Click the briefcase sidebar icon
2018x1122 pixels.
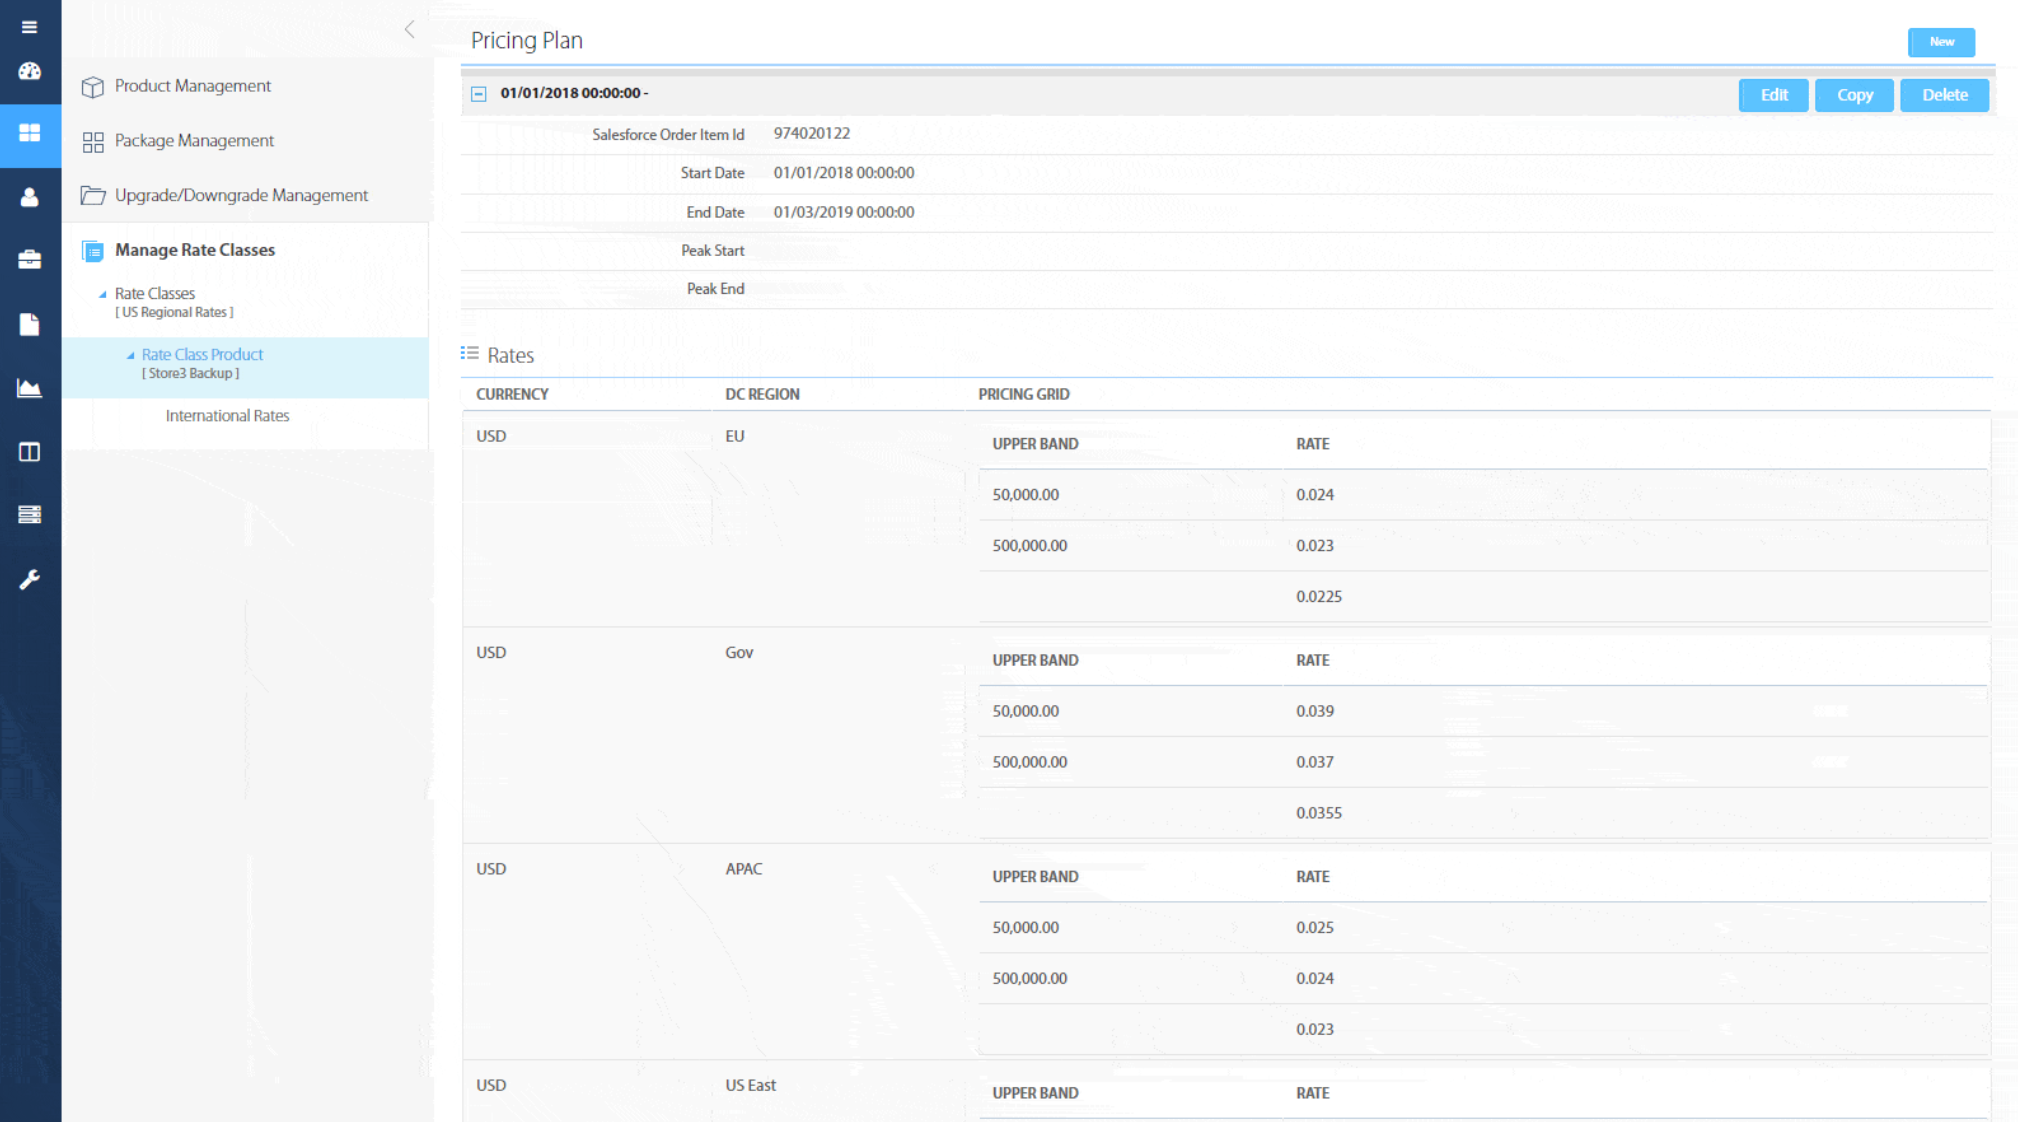(29, 260)
